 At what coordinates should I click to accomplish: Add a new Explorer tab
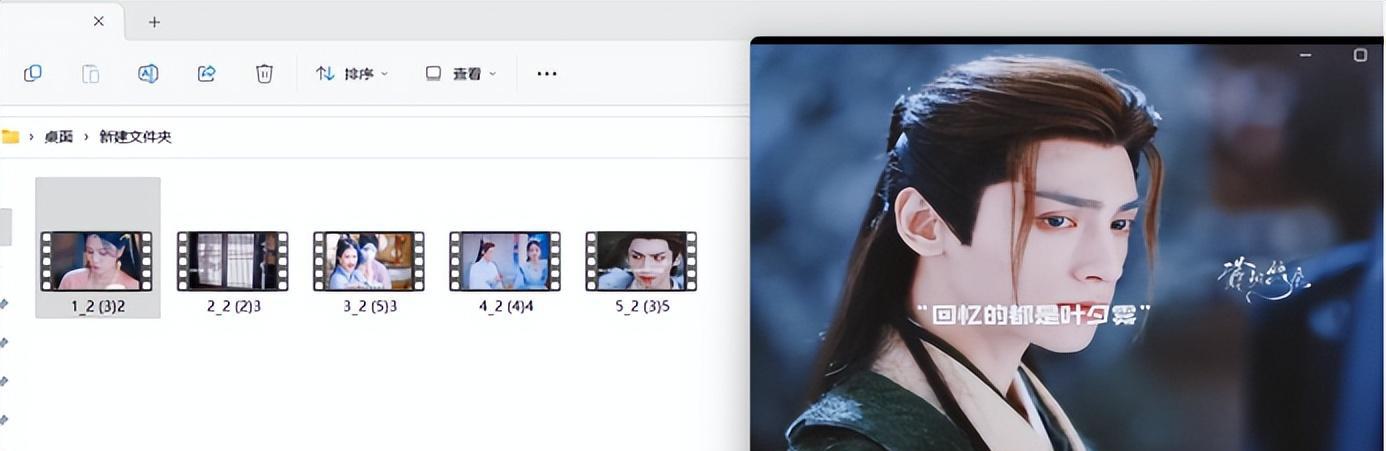(154, 21)
